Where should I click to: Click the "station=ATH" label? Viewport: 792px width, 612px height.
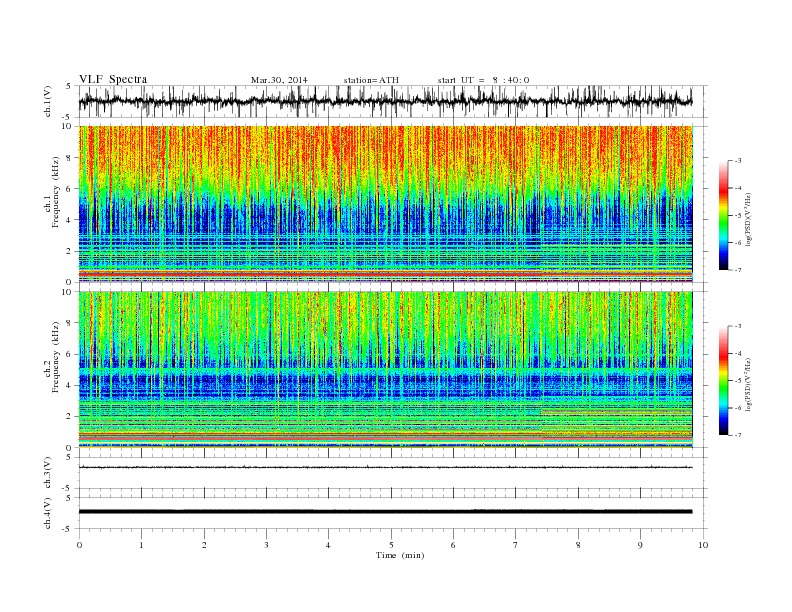[371, 80]
